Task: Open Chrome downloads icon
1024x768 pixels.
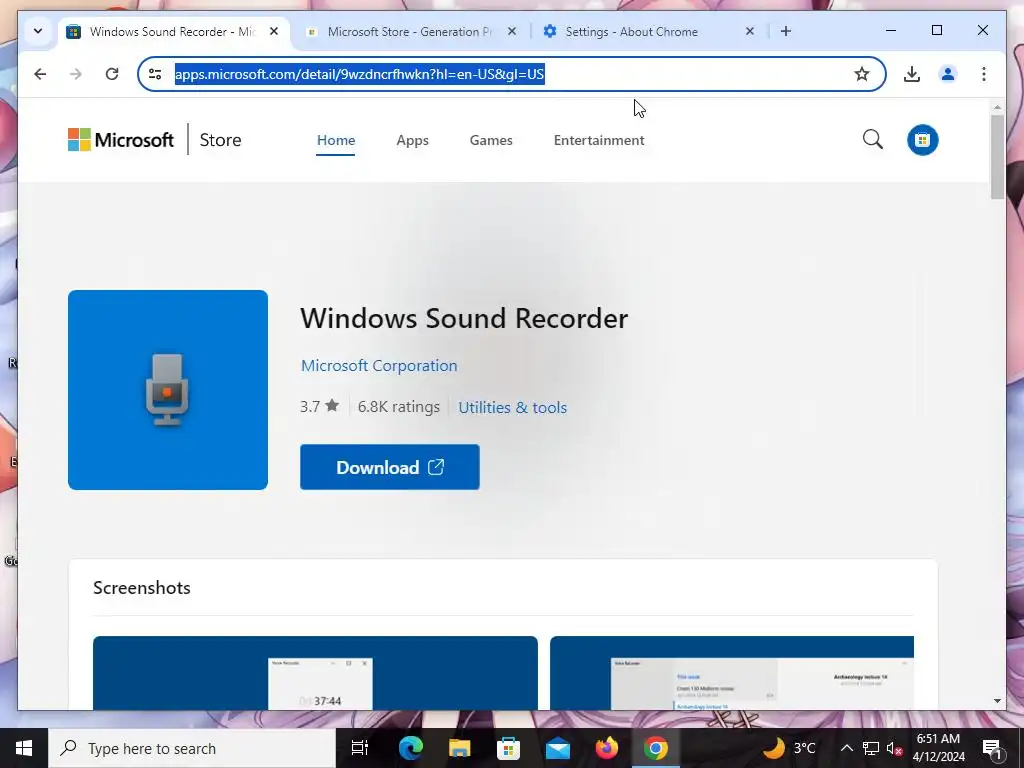Action: coord(912,74)
